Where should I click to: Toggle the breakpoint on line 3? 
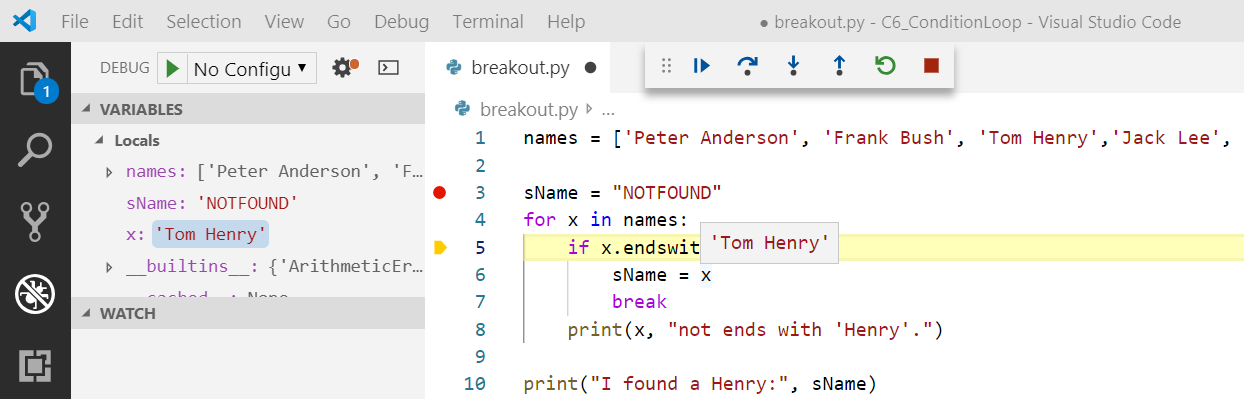439,192
